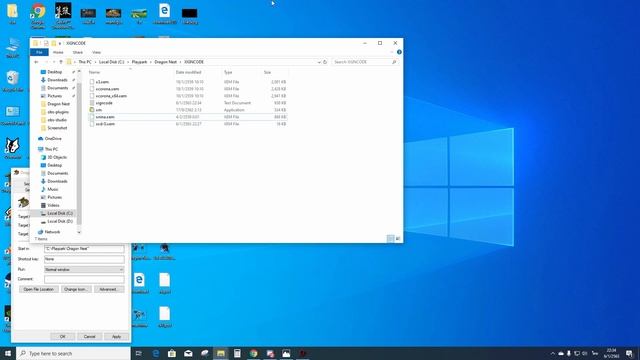The width and height of the screenshot is (640, 360).
Task: Click the Start in path field
Action: click(x=84, y=249)
